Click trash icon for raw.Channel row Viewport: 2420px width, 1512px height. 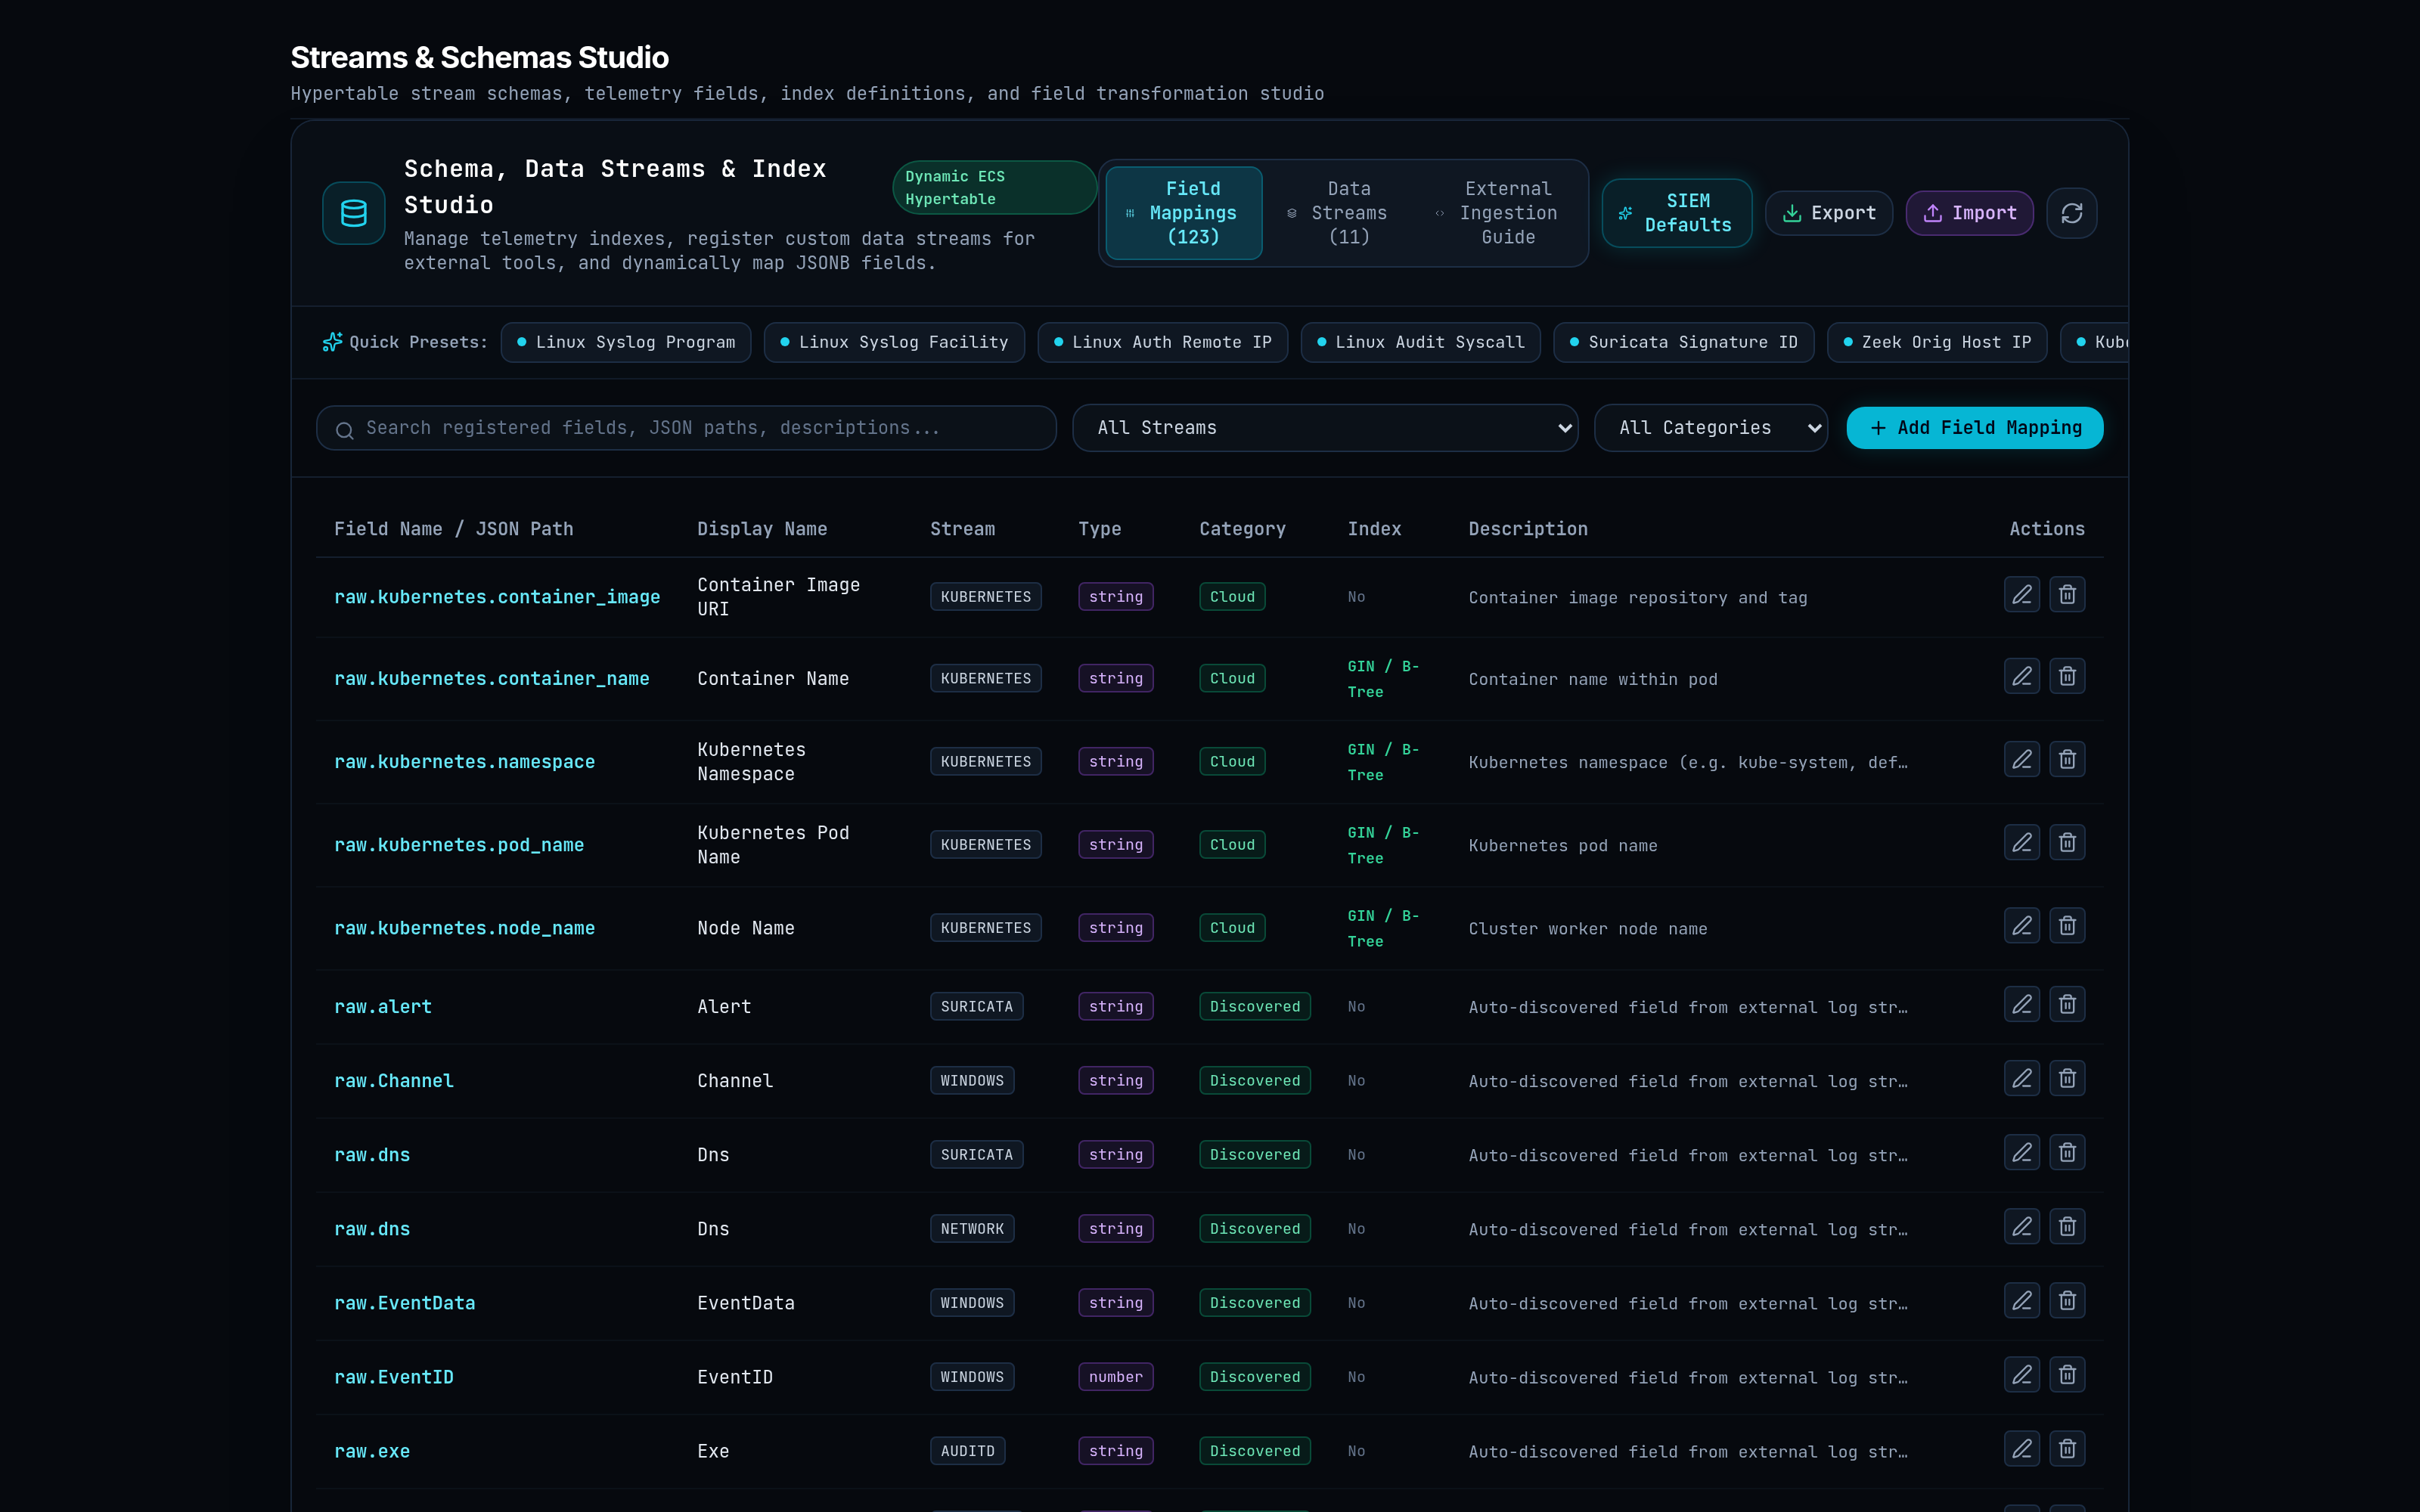coord(2067,1079)
